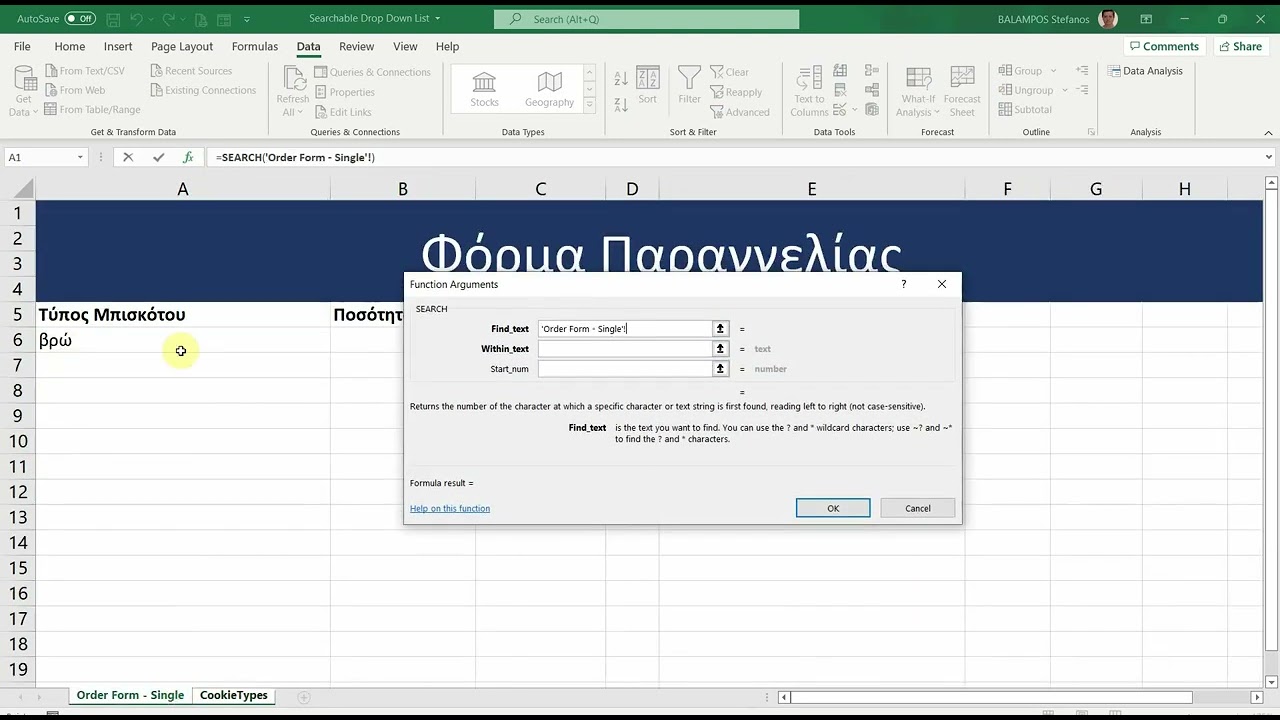The width and height of the screenshot is (1280, 720).
Task: Open the Ungroup dropdown arrow
Action: (x=1064, y=90)
